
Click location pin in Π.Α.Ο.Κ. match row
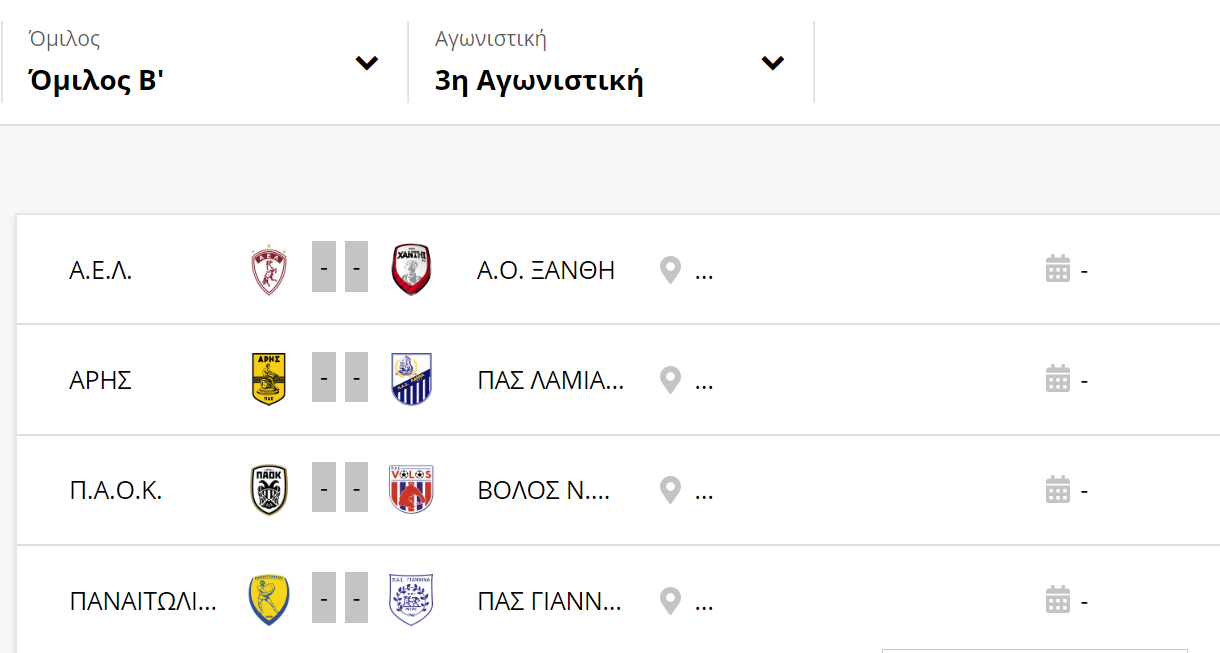670,490
